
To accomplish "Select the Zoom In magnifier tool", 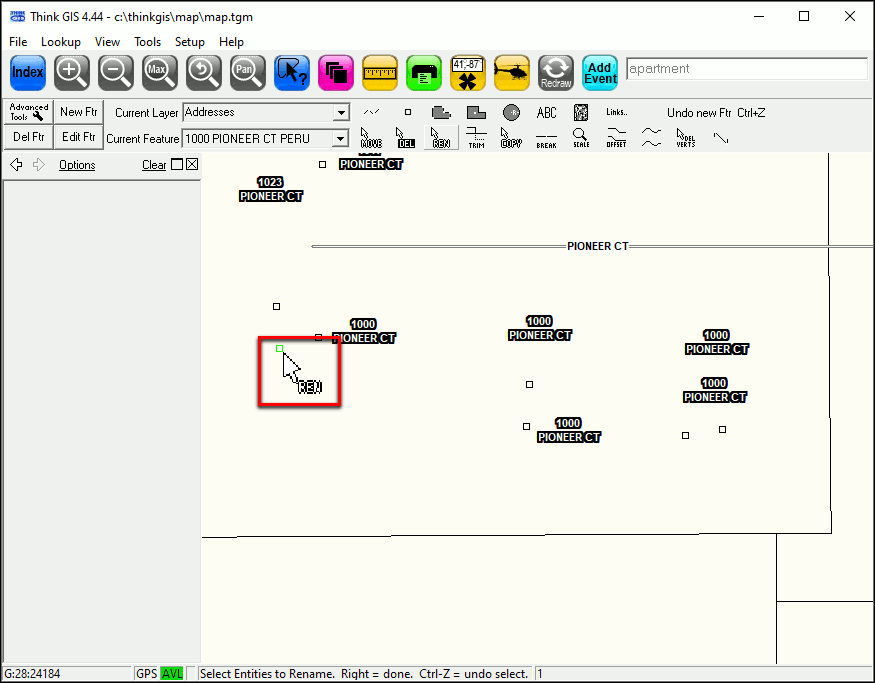I will pyautogui.click(x=72, y=72).
